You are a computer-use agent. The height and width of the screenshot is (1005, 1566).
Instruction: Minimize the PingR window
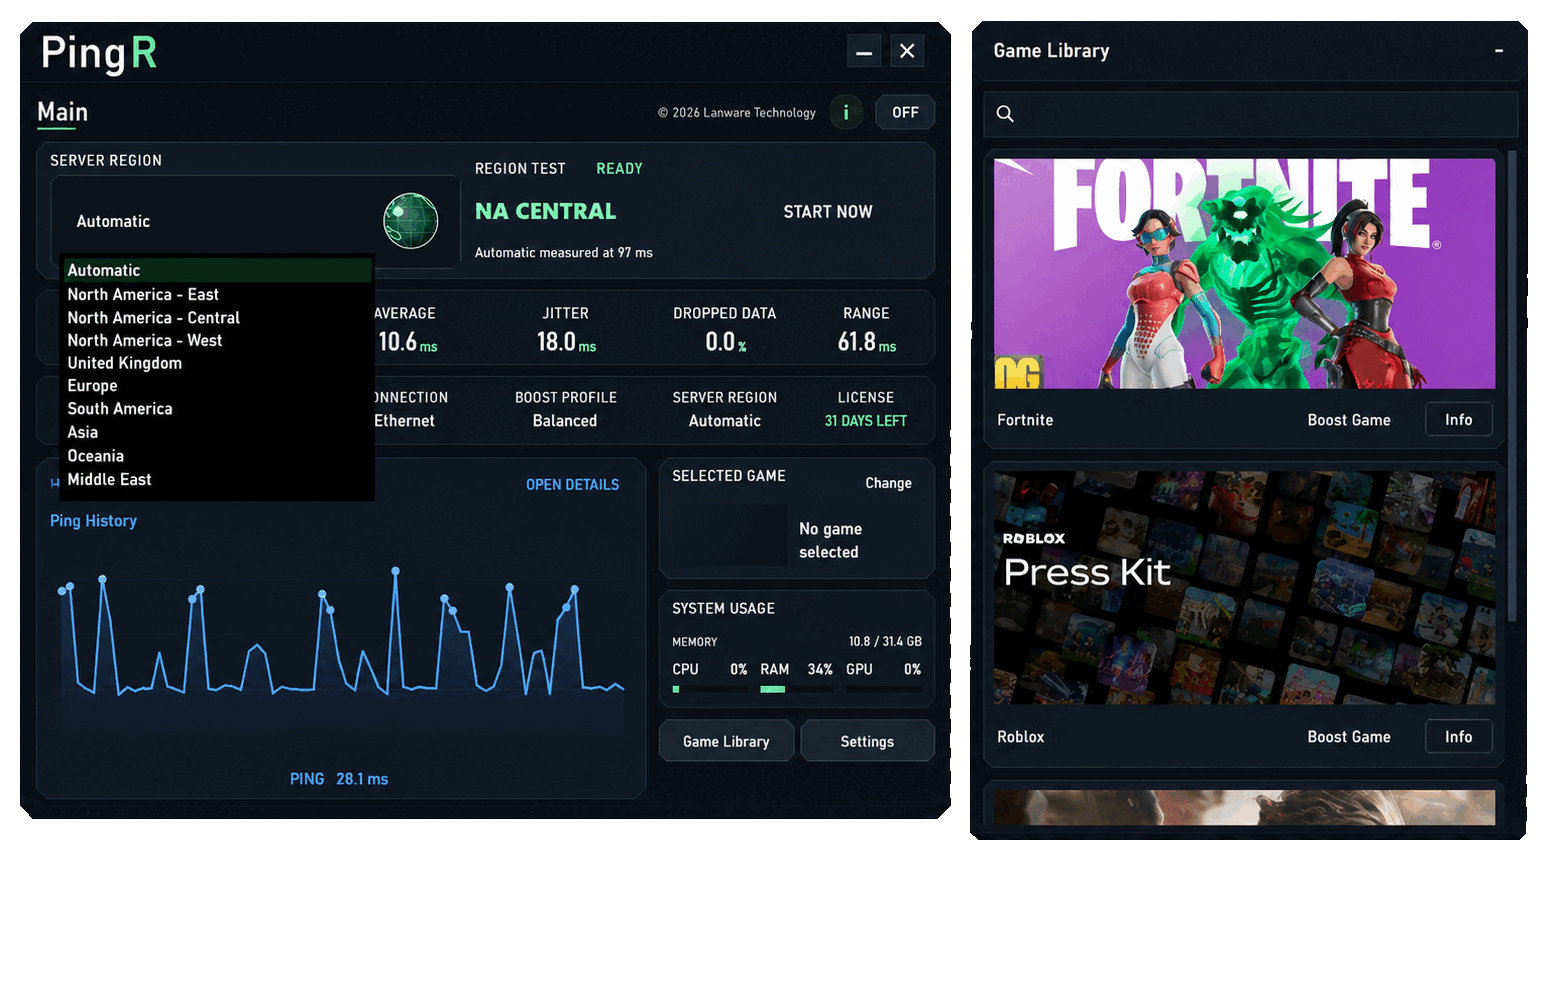click(864, 51)
